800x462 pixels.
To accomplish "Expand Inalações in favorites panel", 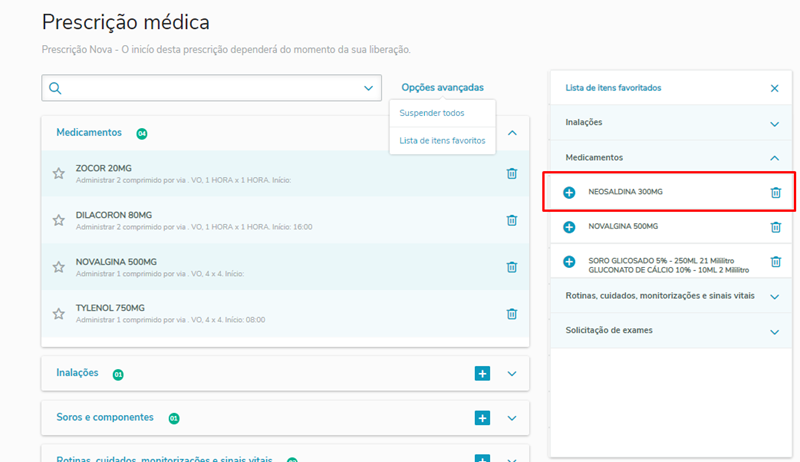I will 774,124.
